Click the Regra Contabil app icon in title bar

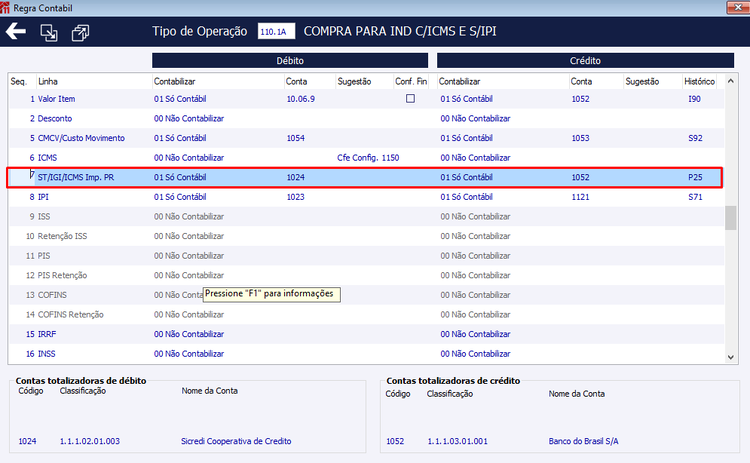tap(5, 8)
